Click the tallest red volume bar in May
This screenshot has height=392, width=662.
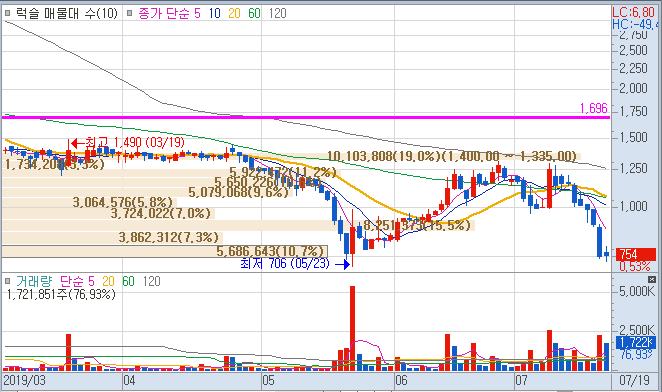coord(353,329)
